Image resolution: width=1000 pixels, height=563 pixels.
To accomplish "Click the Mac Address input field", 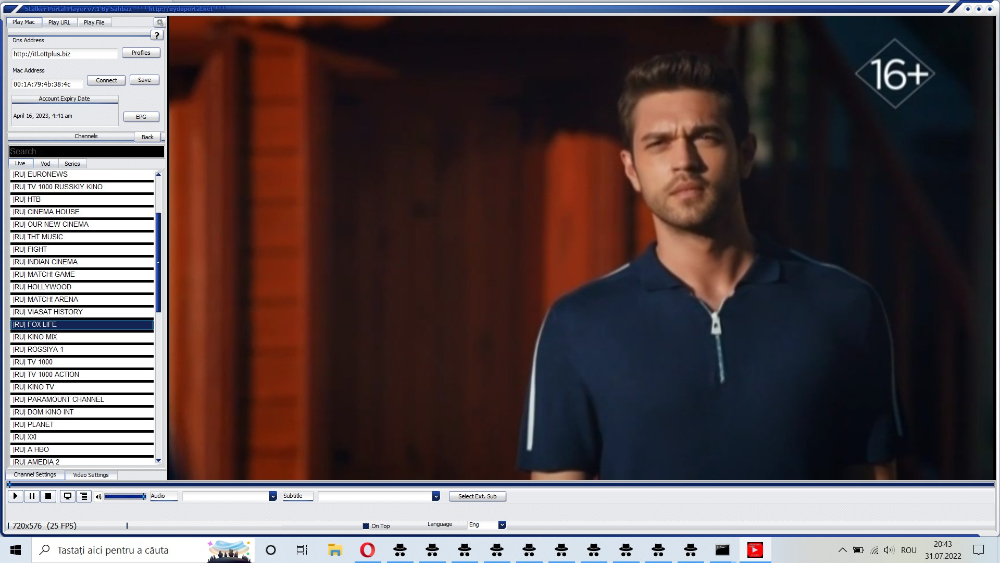I will [x=47, y=84].
